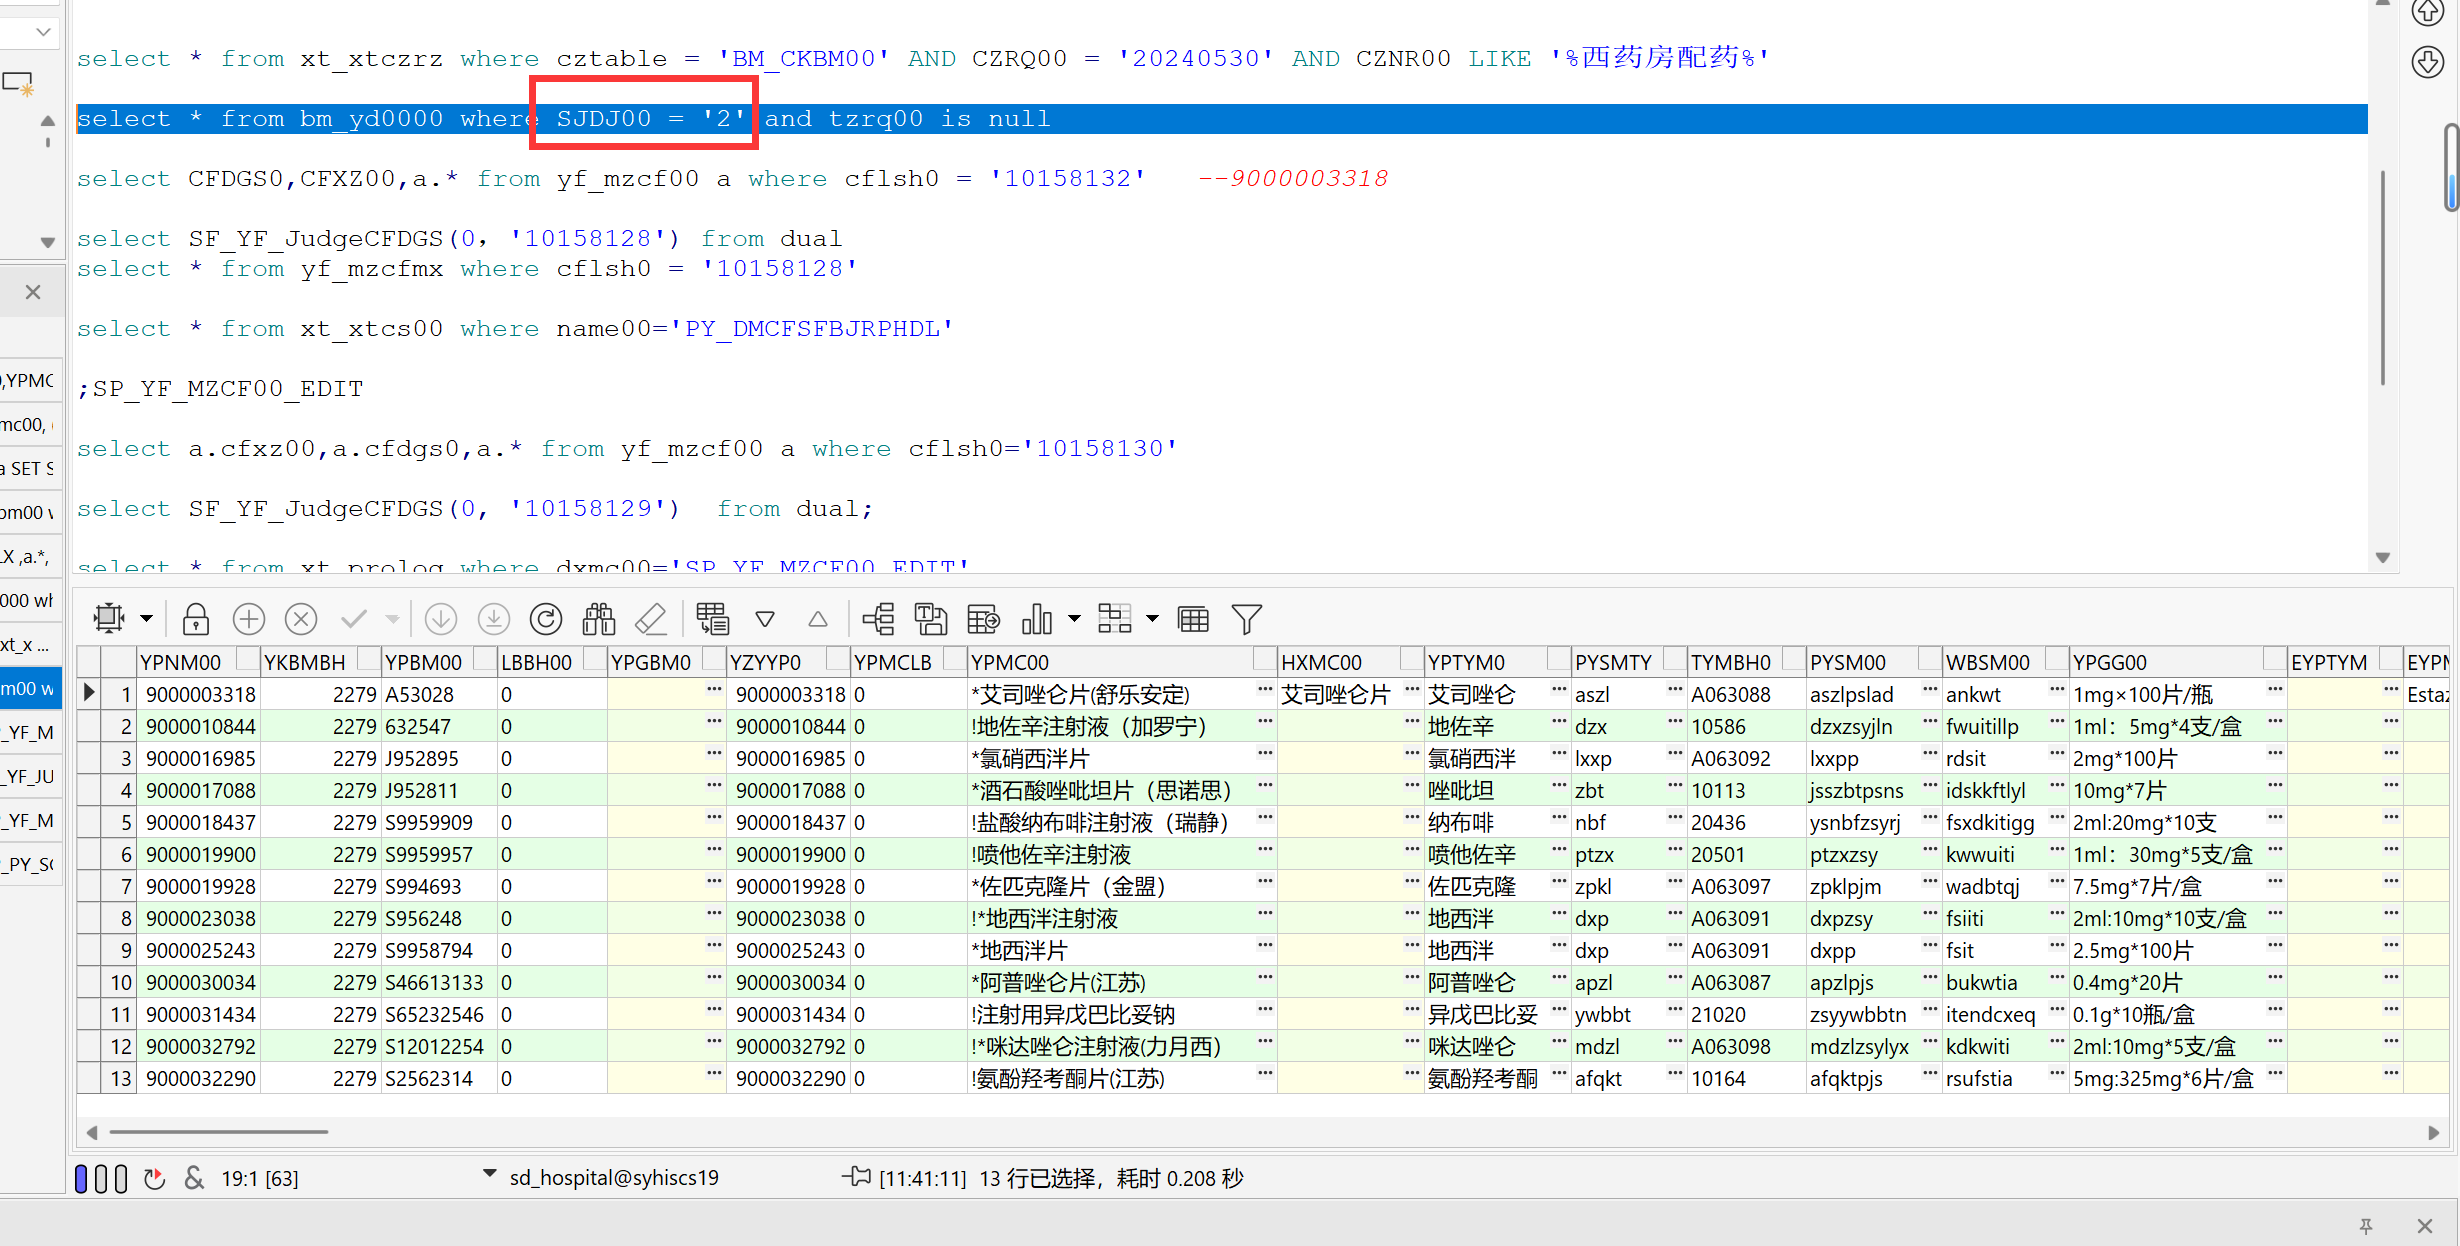Click the results grid horizontal scrollbar
This screenshot has width=2460, height=1246.
click(219, 1132)
